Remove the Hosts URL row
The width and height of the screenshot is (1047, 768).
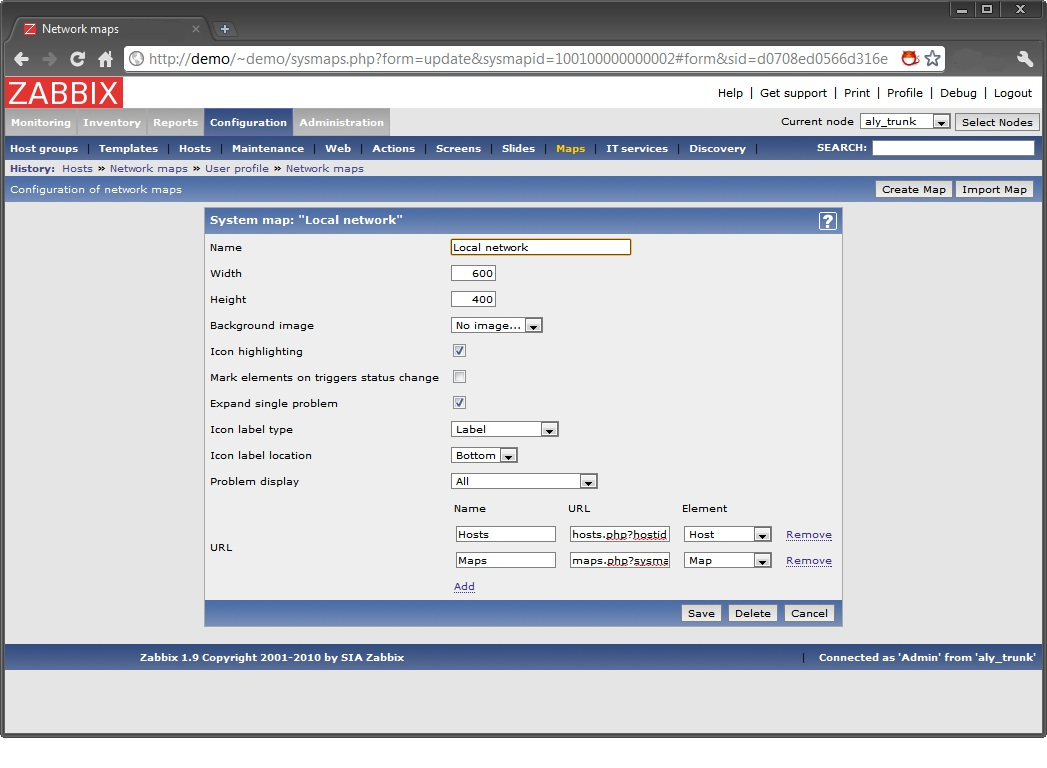pos(809,534)
